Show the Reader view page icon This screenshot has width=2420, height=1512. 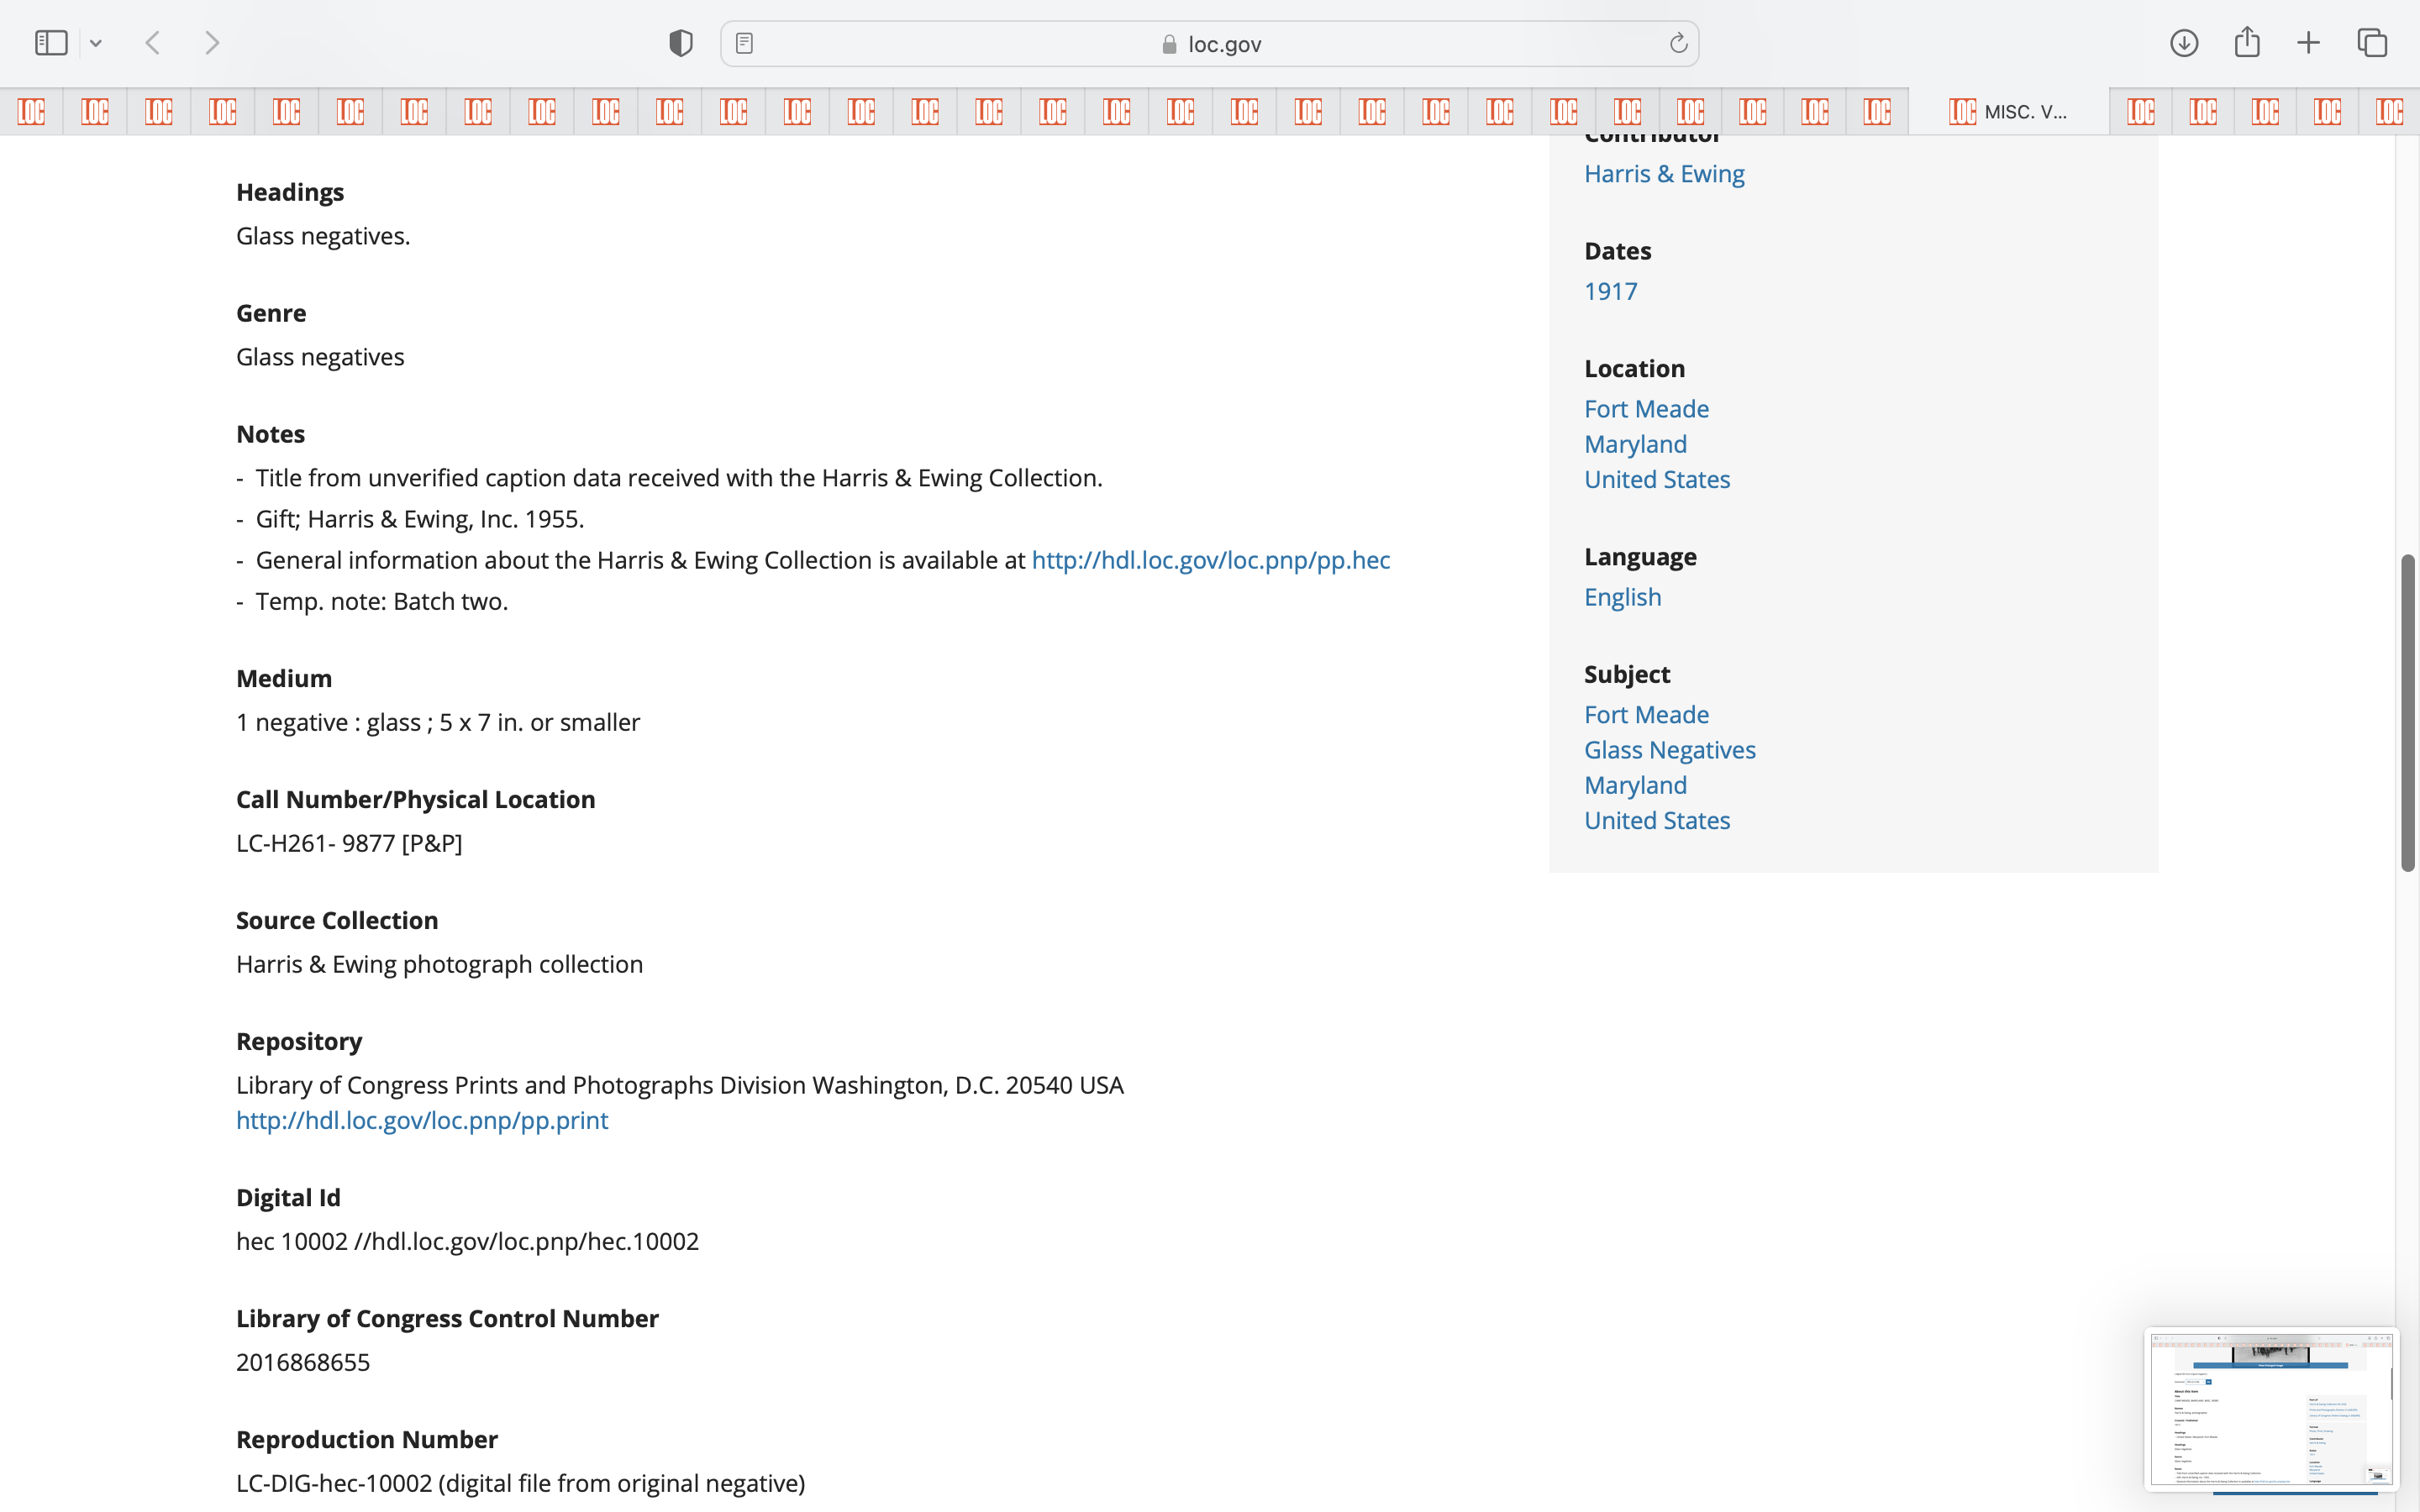(744, 43)
